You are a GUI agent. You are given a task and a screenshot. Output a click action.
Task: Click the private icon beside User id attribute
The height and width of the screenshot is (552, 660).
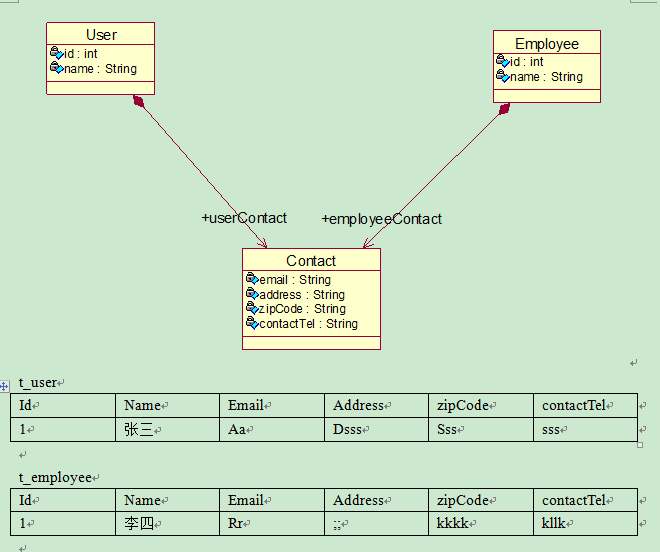56,53
